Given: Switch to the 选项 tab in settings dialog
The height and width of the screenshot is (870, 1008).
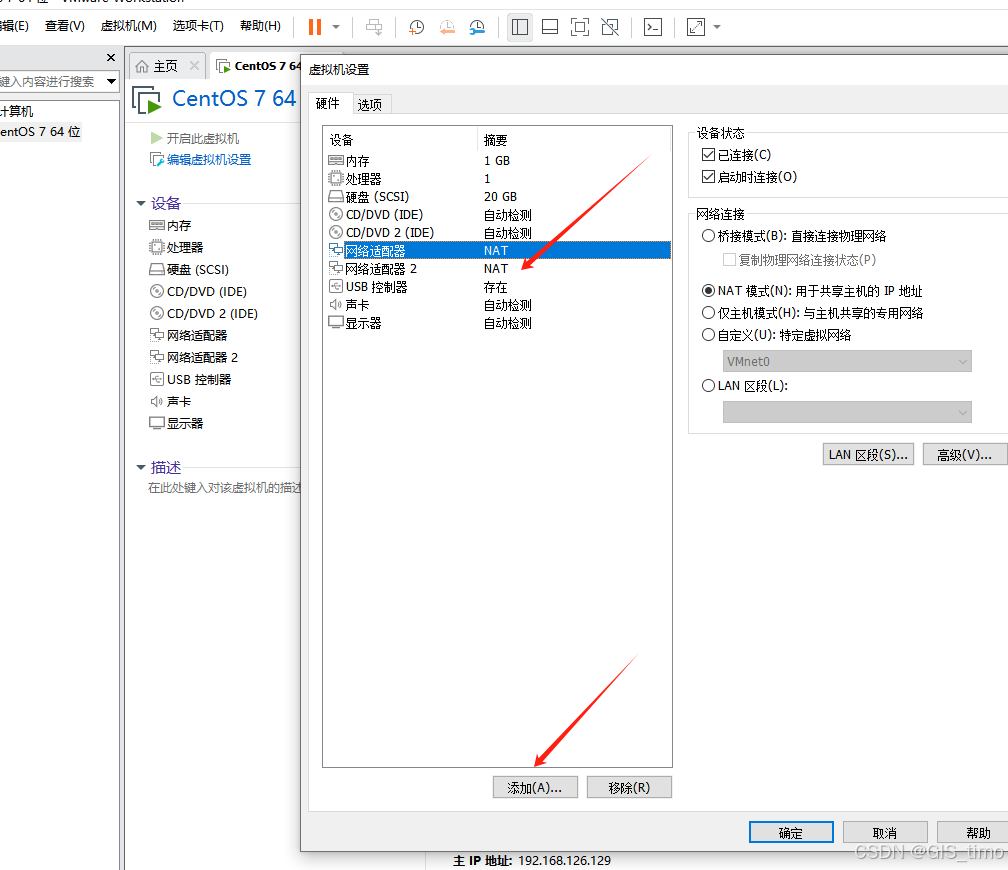Looking at the screenshot, I should tap(370, 104).
